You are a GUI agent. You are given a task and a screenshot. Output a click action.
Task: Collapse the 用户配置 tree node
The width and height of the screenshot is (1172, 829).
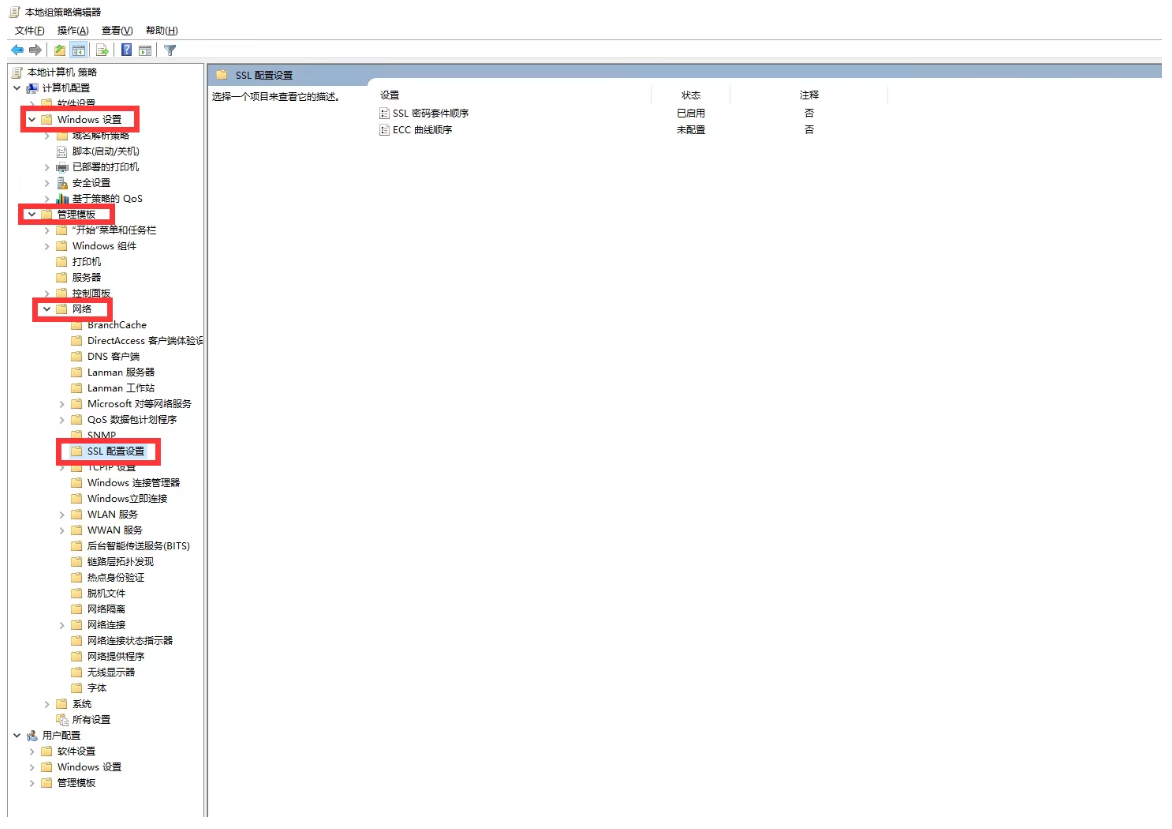pyautogui.click(x=17, y=736)
